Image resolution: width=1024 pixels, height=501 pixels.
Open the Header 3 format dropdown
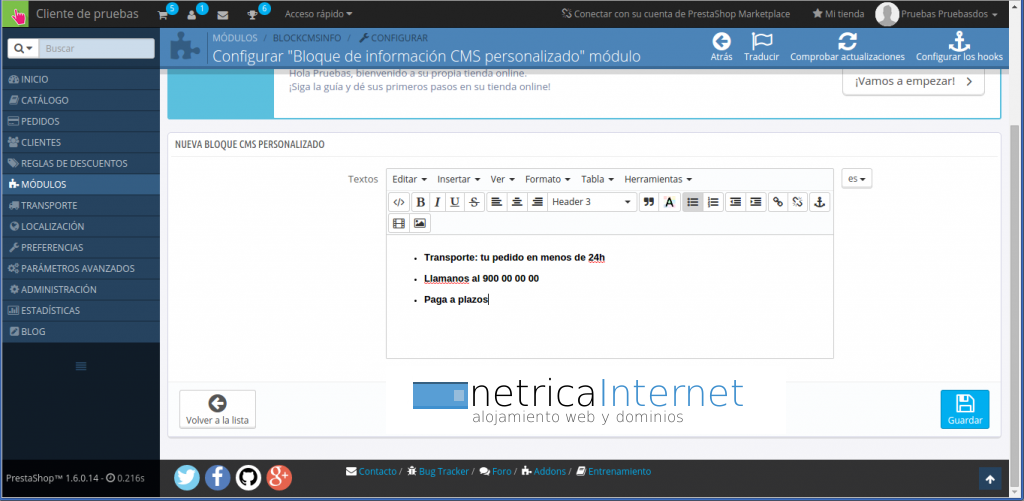[x=592, y=202]
